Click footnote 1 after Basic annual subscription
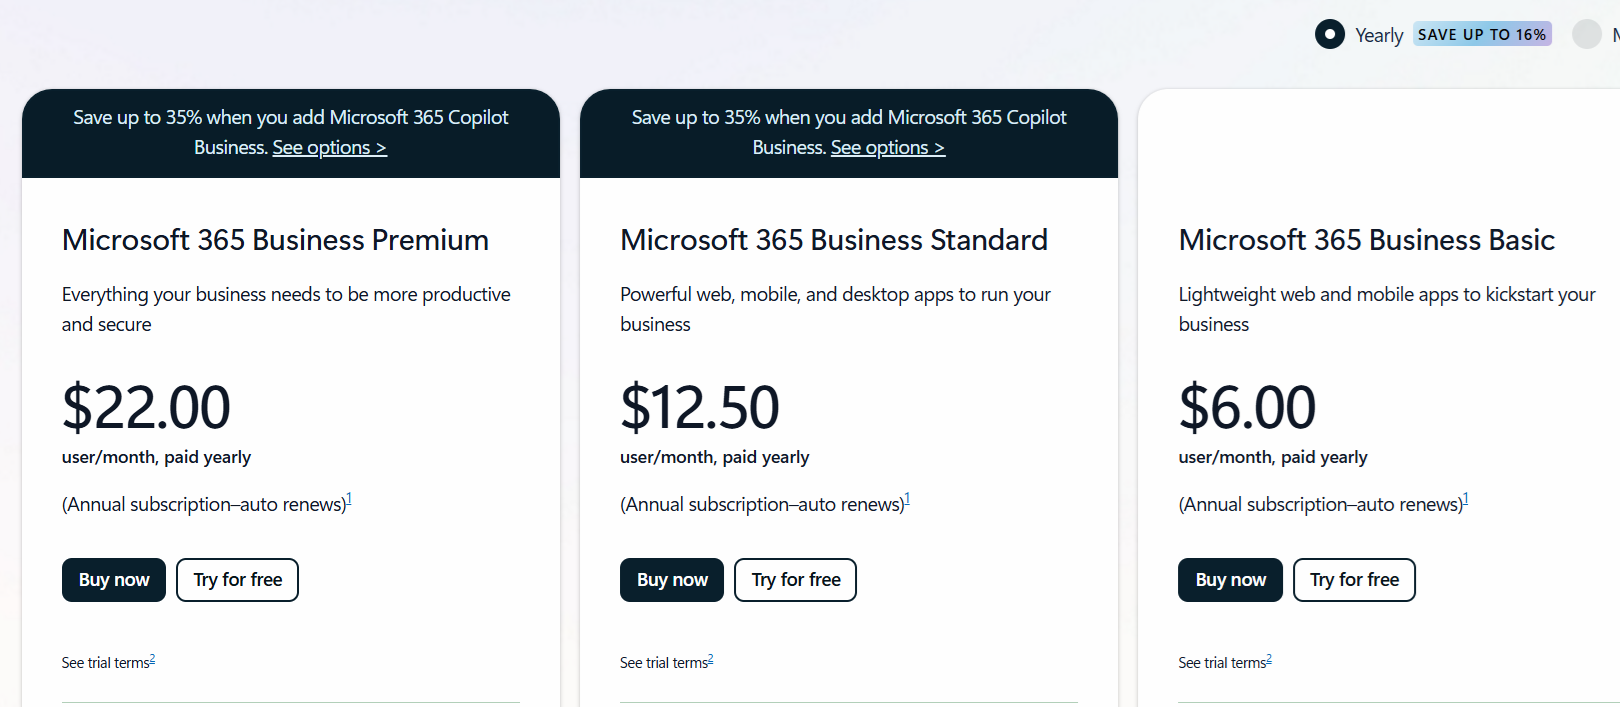1620x707 pixels. pyautogui.click(x=1465, y=499)
